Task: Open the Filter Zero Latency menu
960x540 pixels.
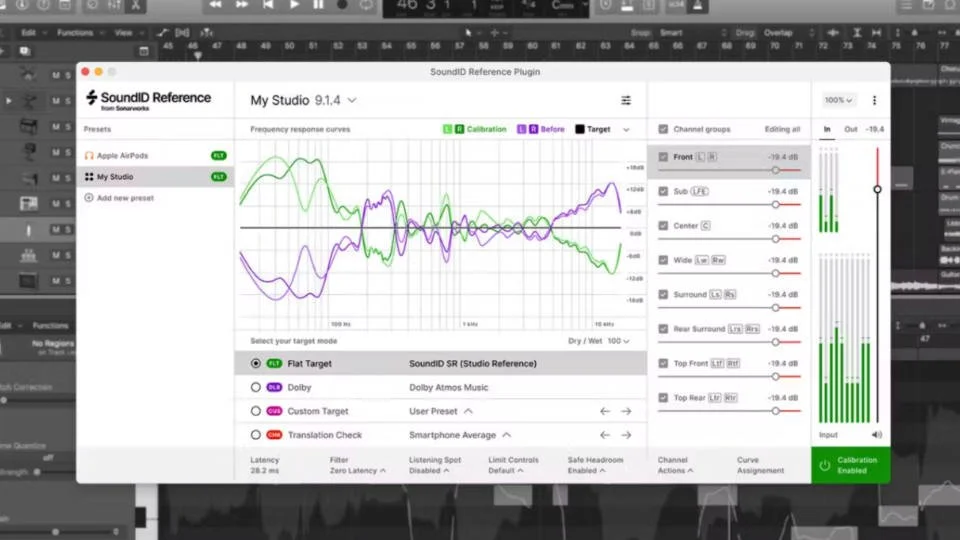Action: click(x=358, y=465)
